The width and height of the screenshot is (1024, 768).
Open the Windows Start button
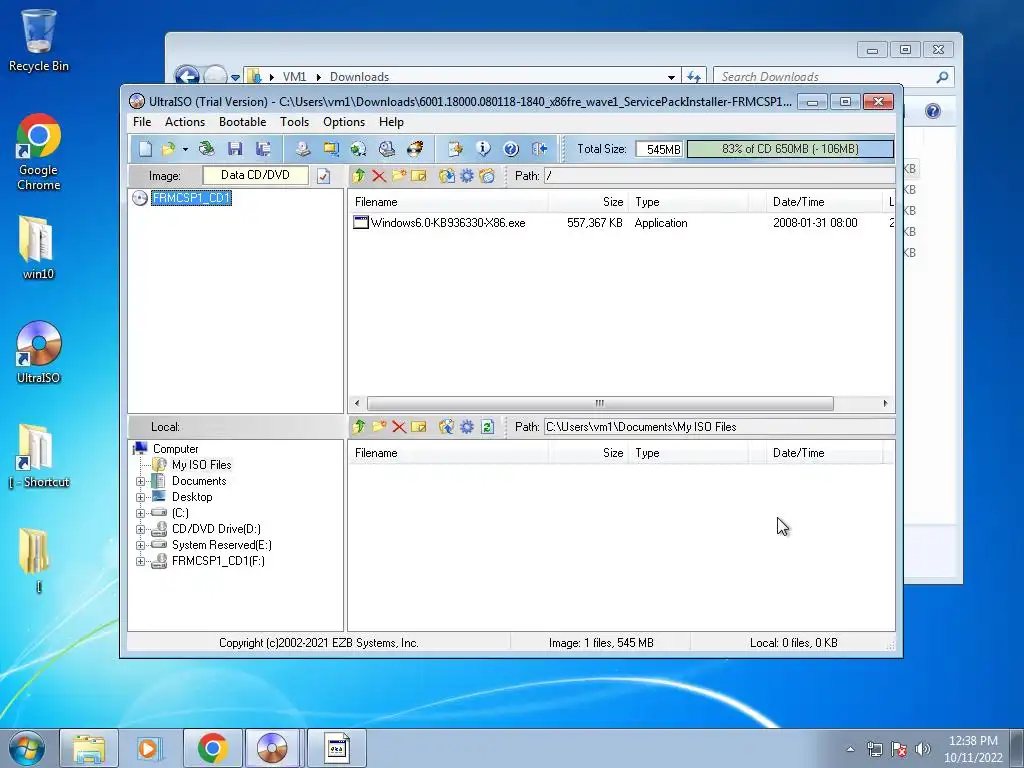click(26, 748)
